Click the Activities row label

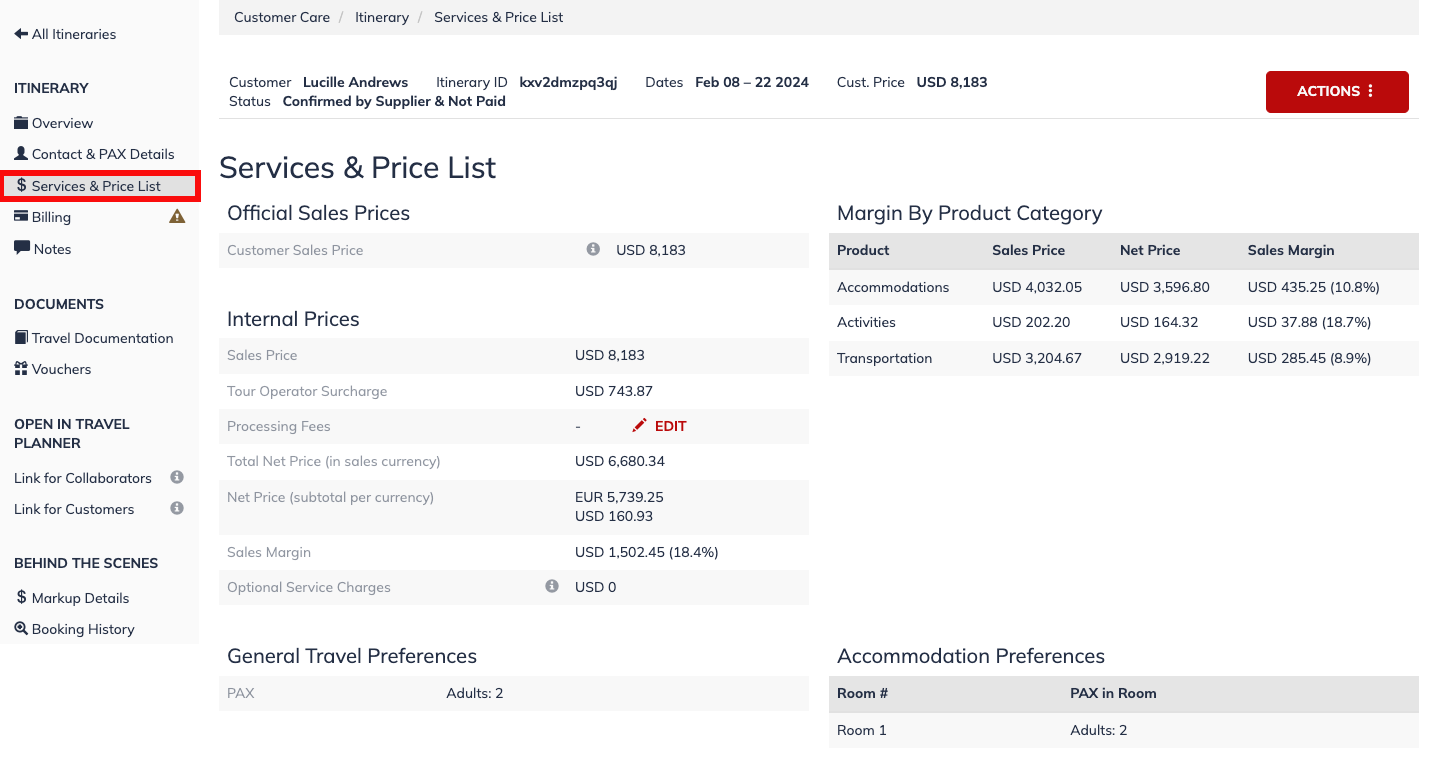(866, 322)
